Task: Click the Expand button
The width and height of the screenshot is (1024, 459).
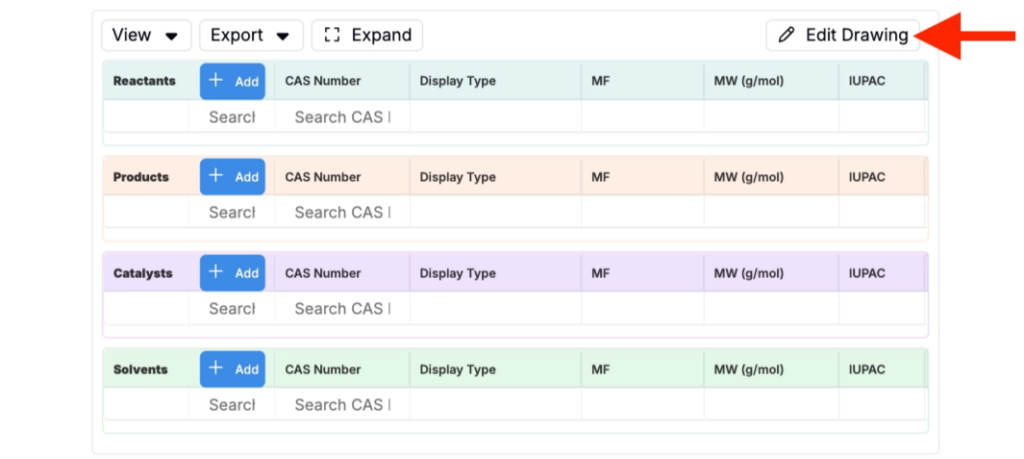Action: [367, 35]
